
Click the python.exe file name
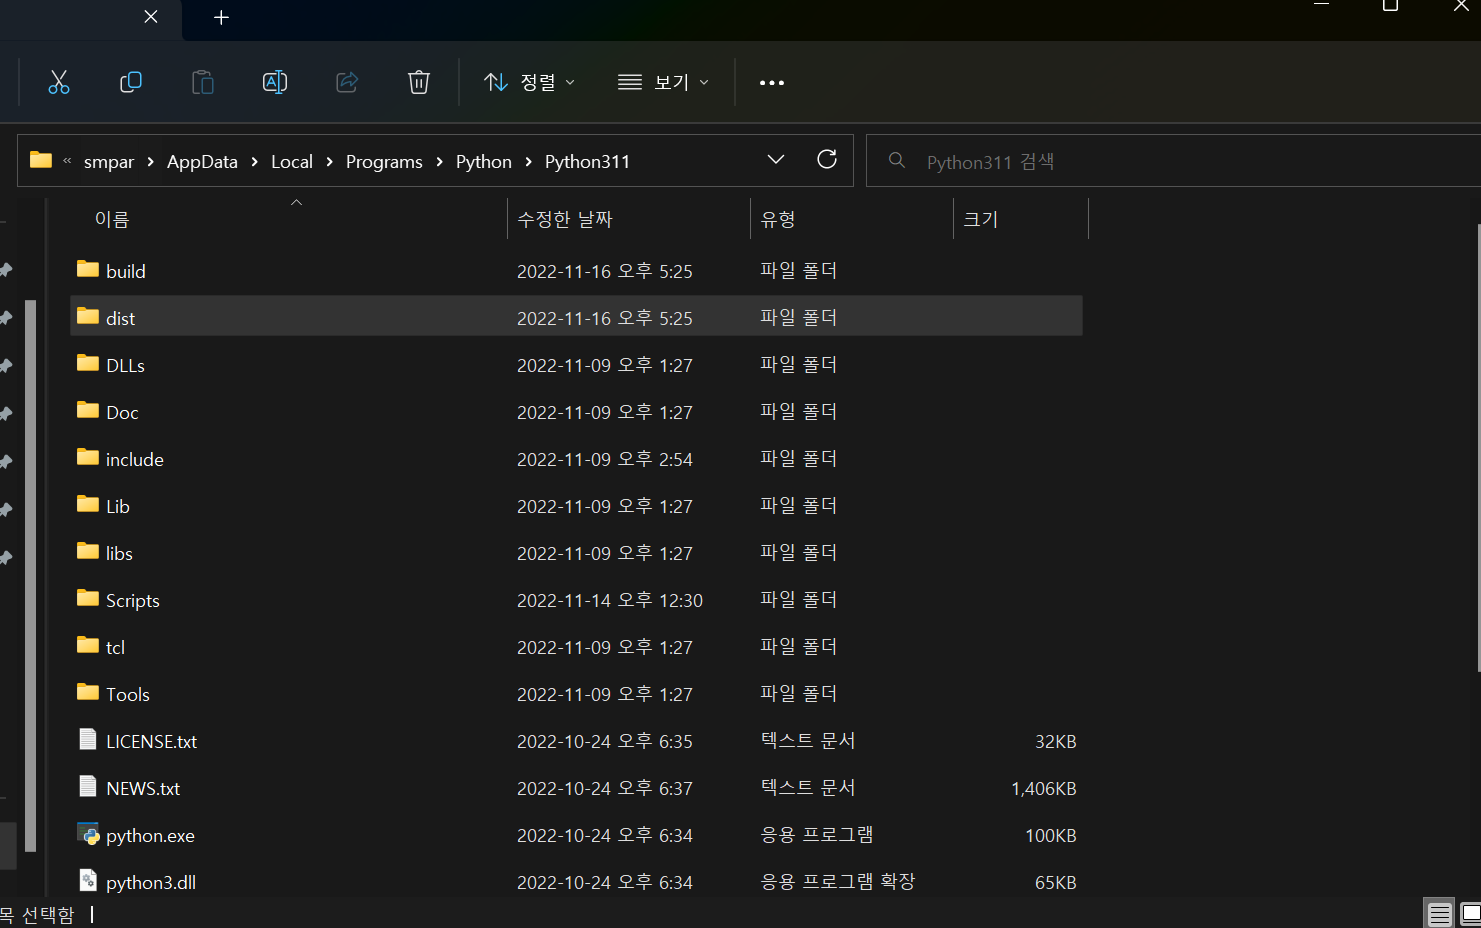pyautogui.click(x=150, y=836)
